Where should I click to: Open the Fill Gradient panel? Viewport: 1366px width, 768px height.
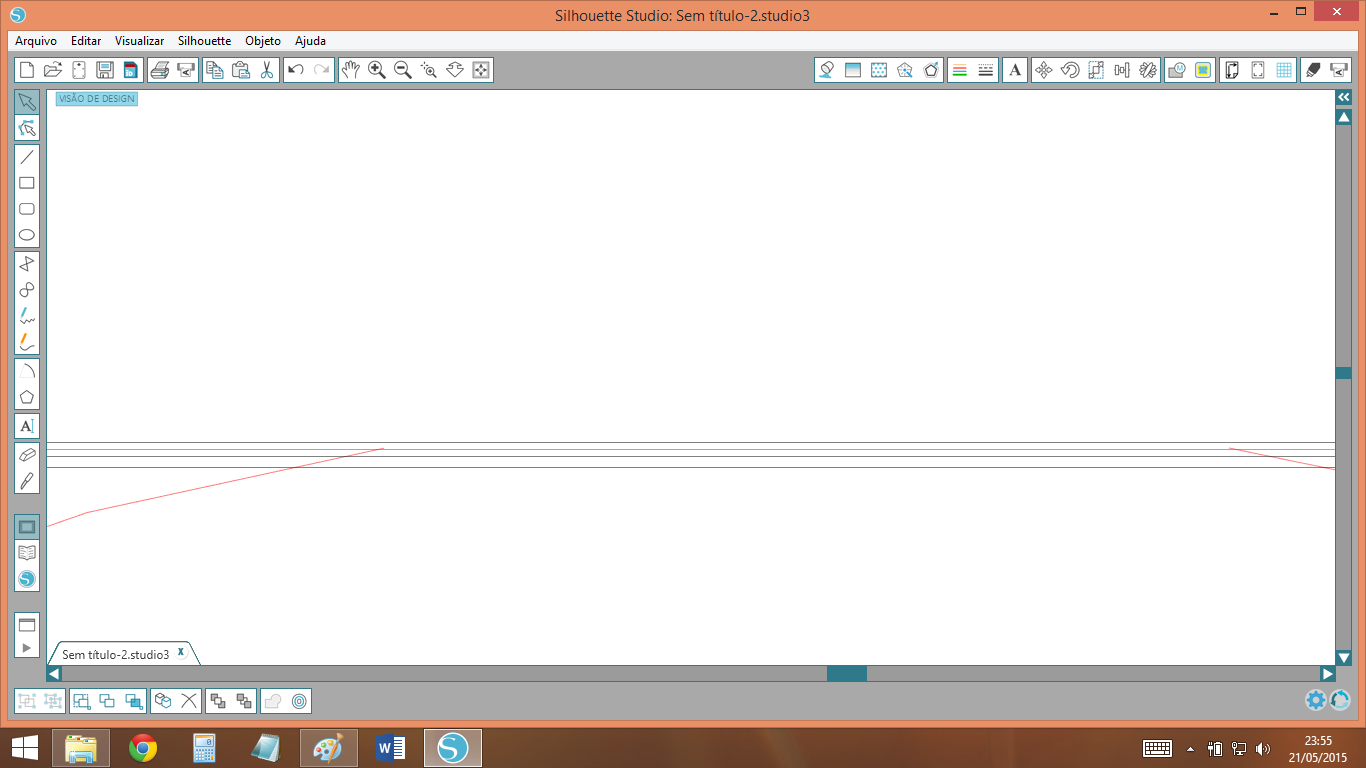[853, 70]
